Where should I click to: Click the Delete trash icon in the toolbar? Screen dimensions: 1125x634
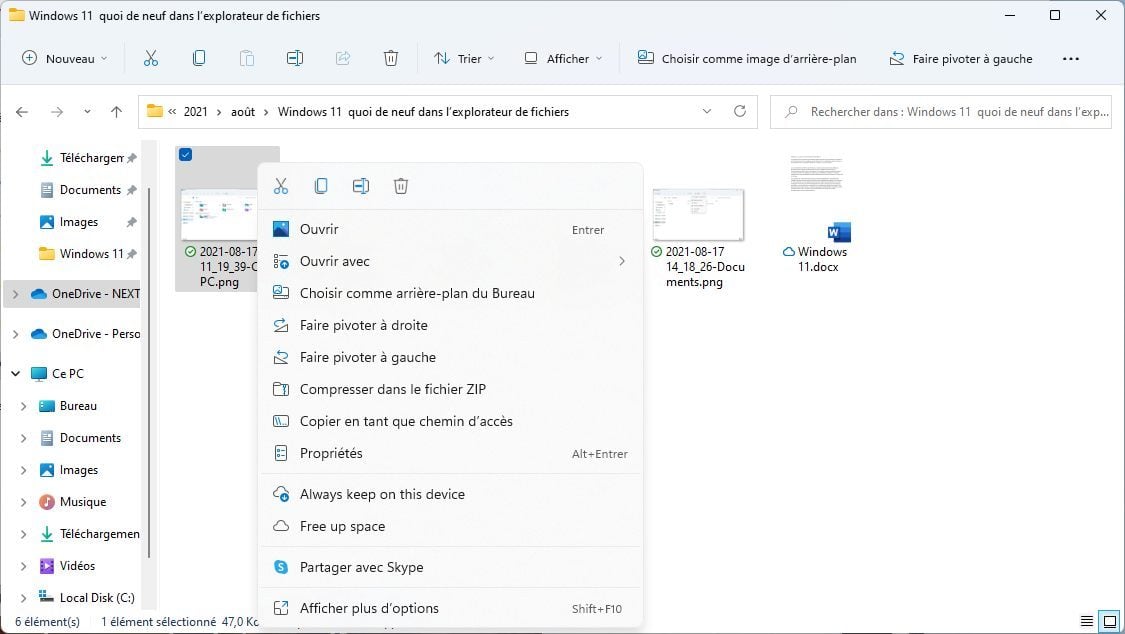pos(391,59)
